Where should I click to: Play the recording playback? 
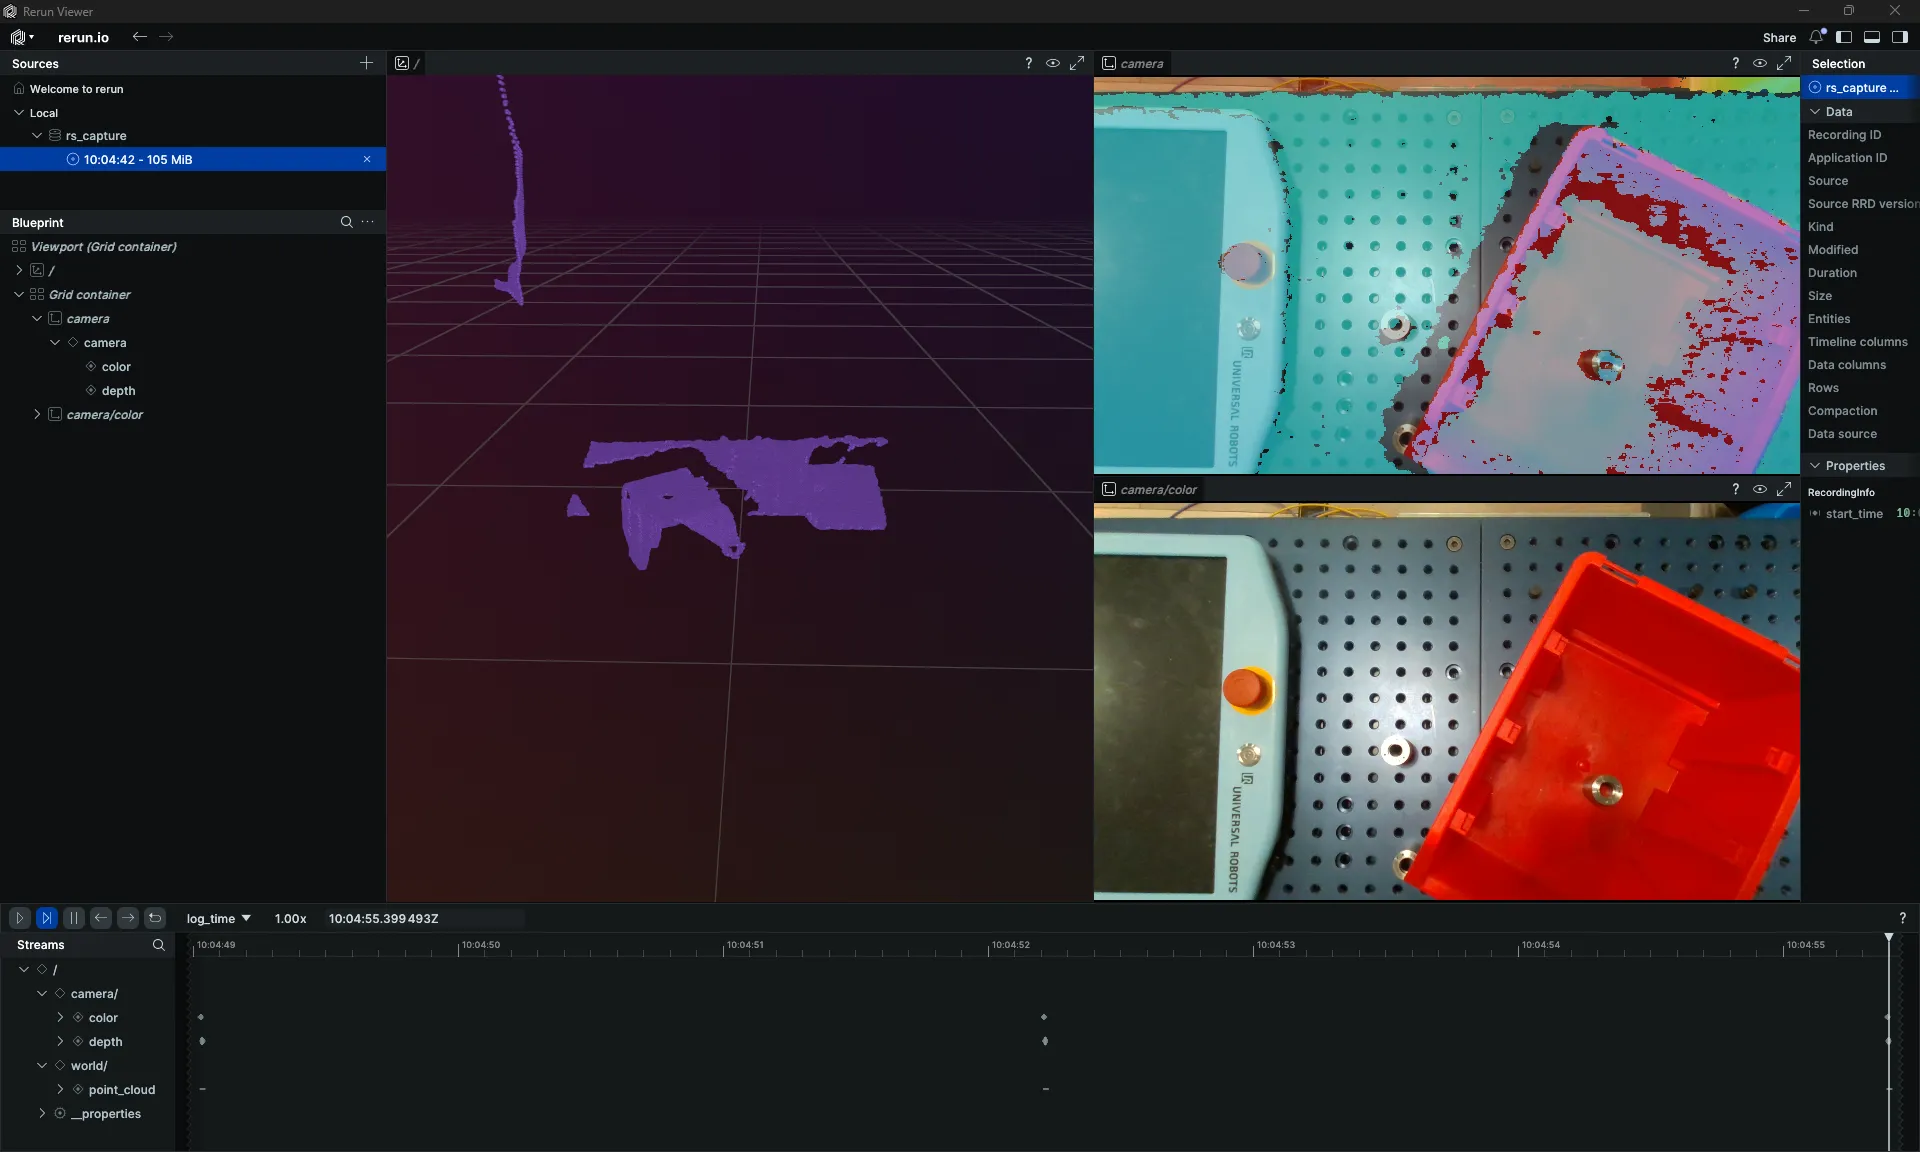[x=20, y=918]
